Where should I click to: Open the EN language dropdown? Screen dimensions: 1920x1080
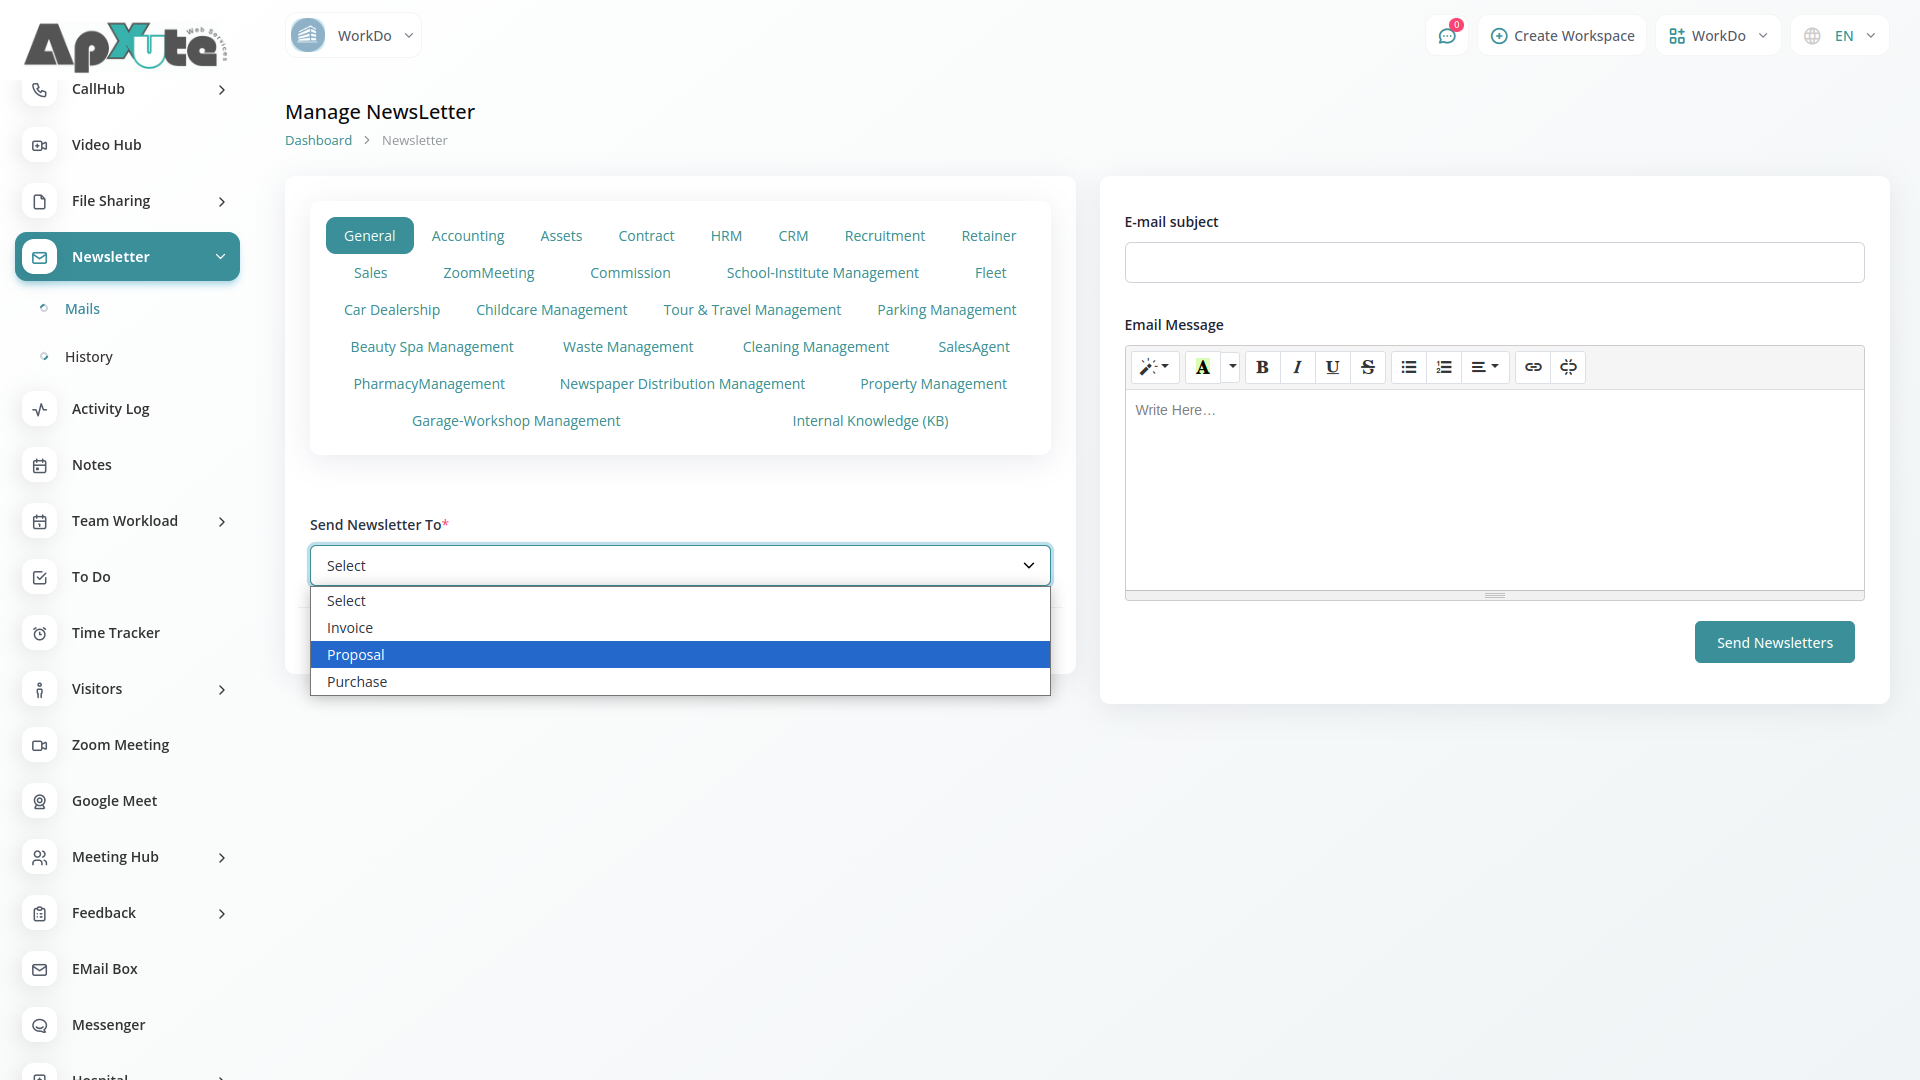pos(1841,36)
